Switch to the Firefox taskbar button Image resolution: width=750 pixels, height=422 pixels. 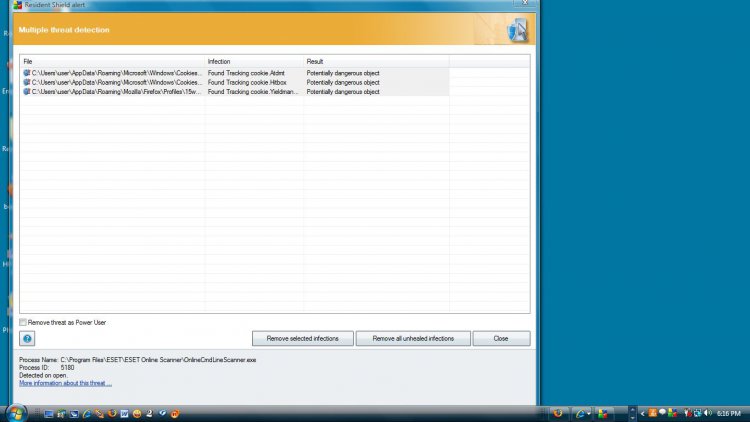(558, 413)
